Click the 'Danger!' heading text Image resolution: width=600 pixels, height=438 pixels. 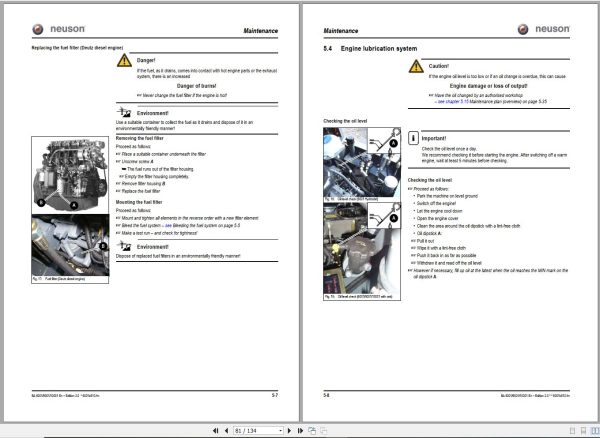pos(146,60)
